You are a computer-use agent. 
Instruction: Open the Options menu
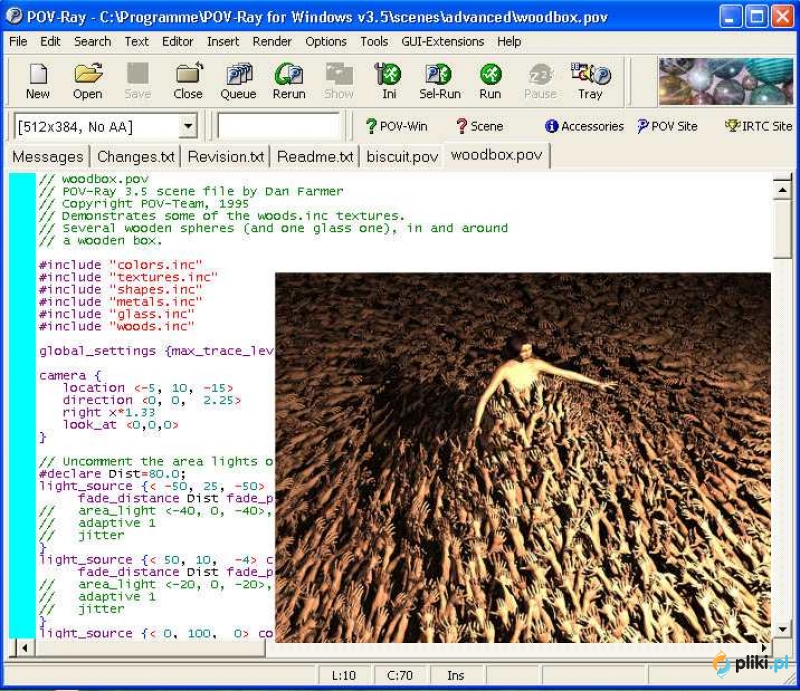(x=326, y=41)
